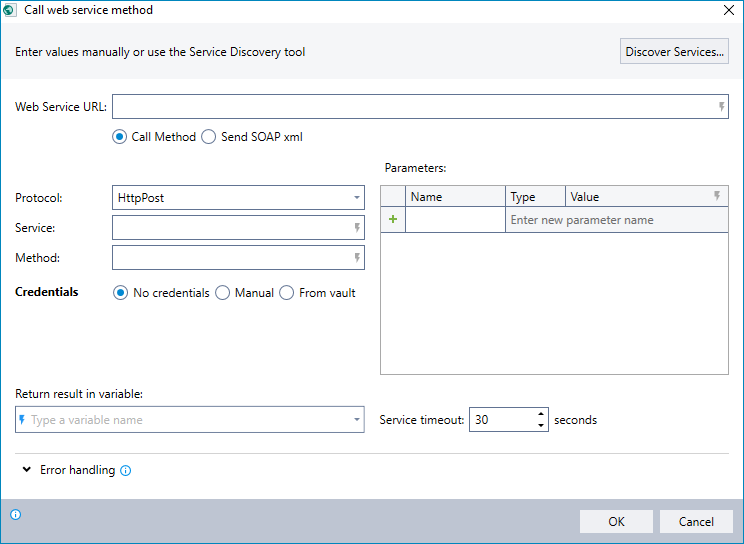Click the help info icon in bottom bar
The height and width of the screenshot is (544, 744).
16,515
